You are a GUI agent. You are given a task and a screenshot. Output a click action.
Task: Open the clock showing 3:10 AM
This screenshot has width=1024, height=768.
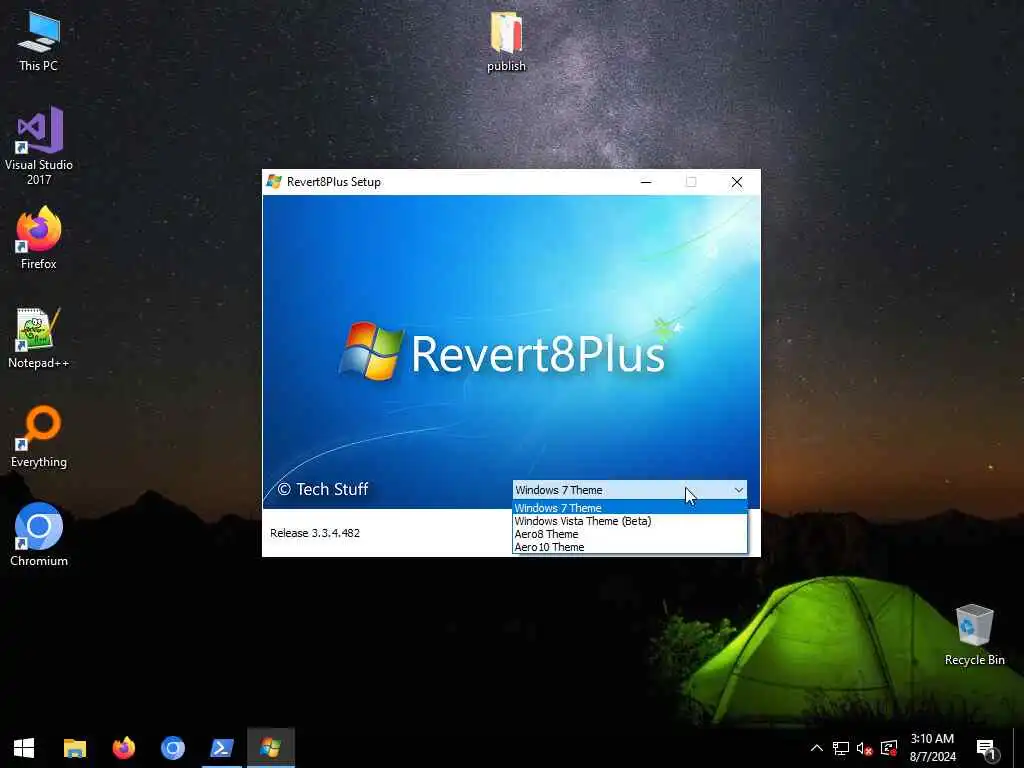pos(932,748)
